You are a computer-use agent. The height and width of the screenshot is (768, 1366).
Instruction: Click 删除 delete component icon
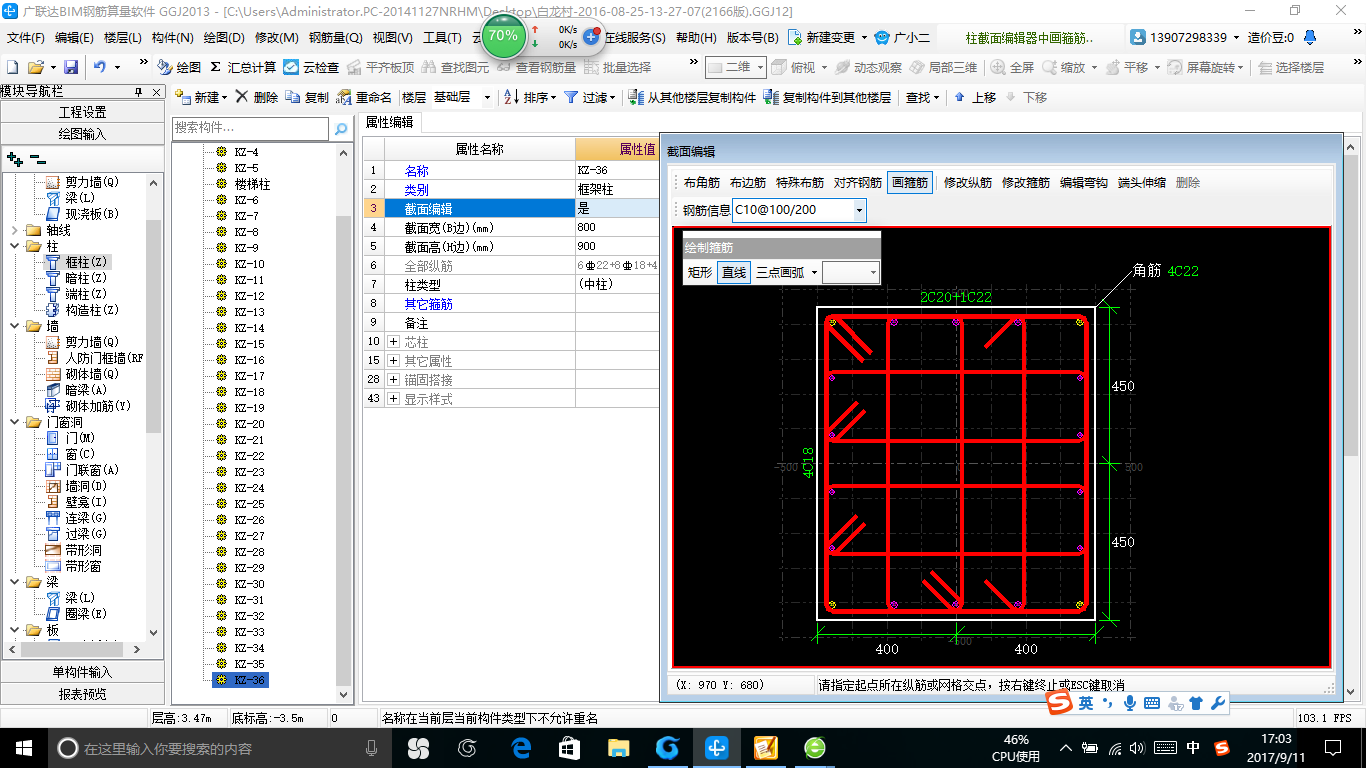click(257, 97)
